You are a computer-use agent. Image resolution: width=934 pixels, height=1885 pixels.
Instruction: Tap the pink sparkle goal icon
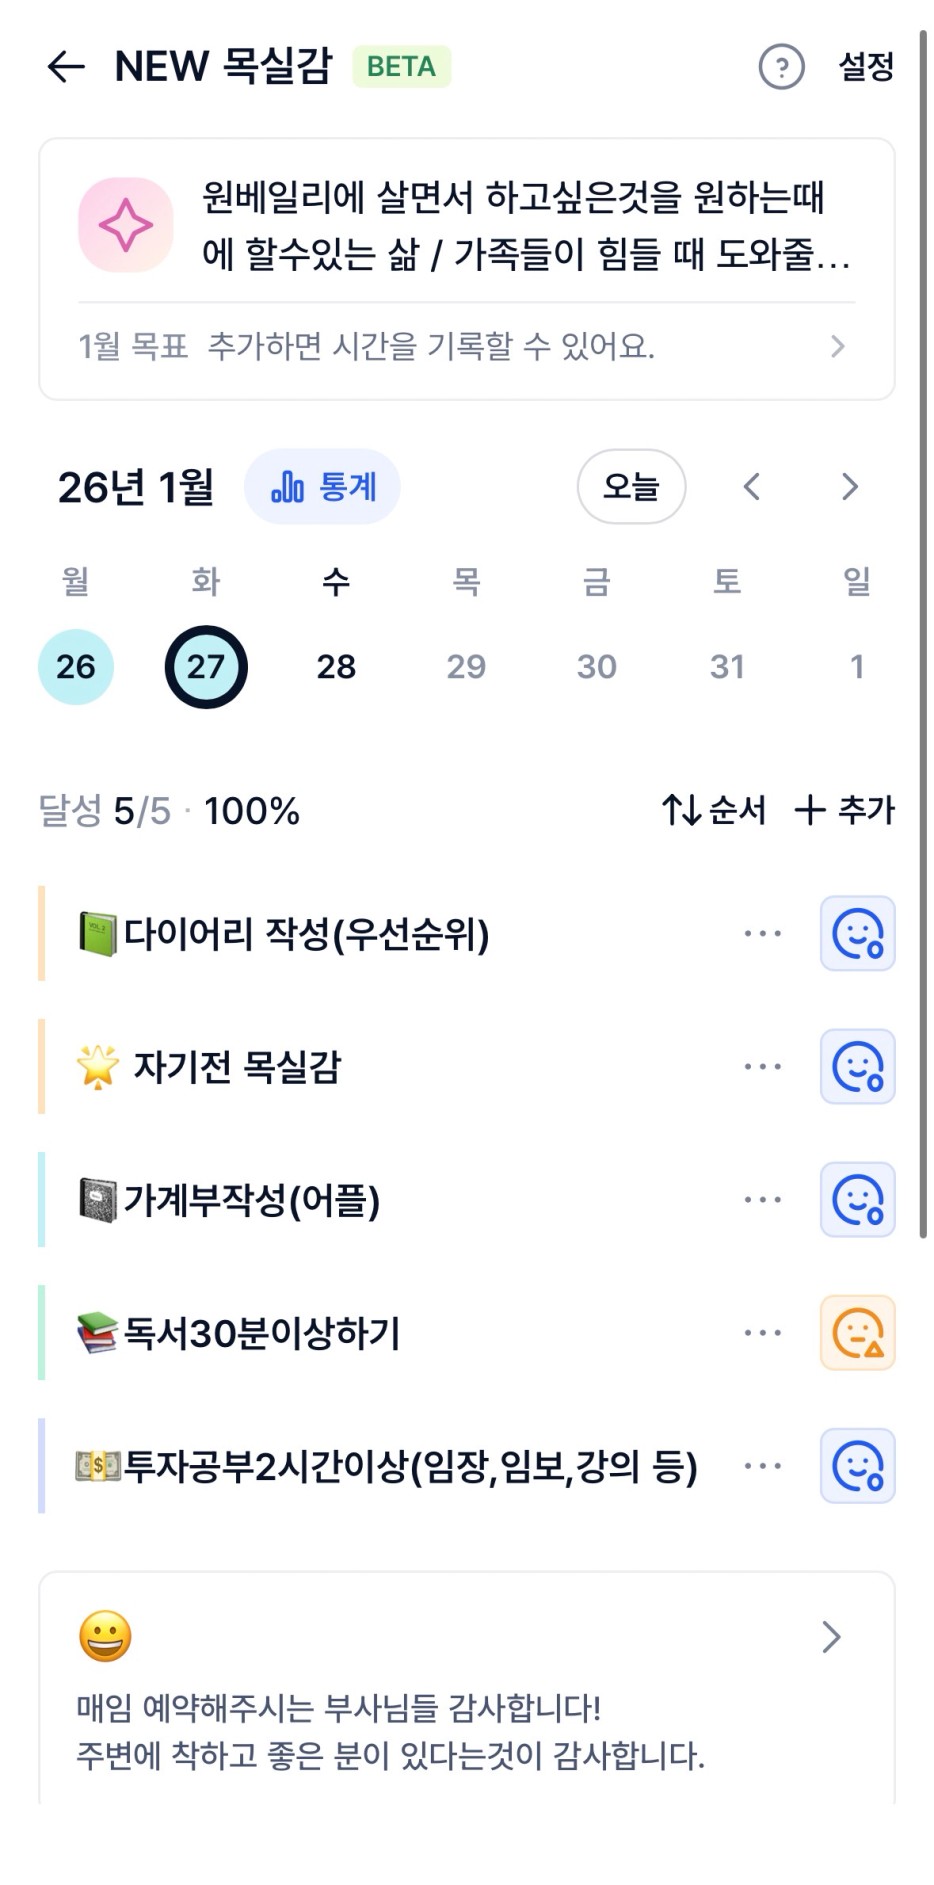tap(126, 225)
